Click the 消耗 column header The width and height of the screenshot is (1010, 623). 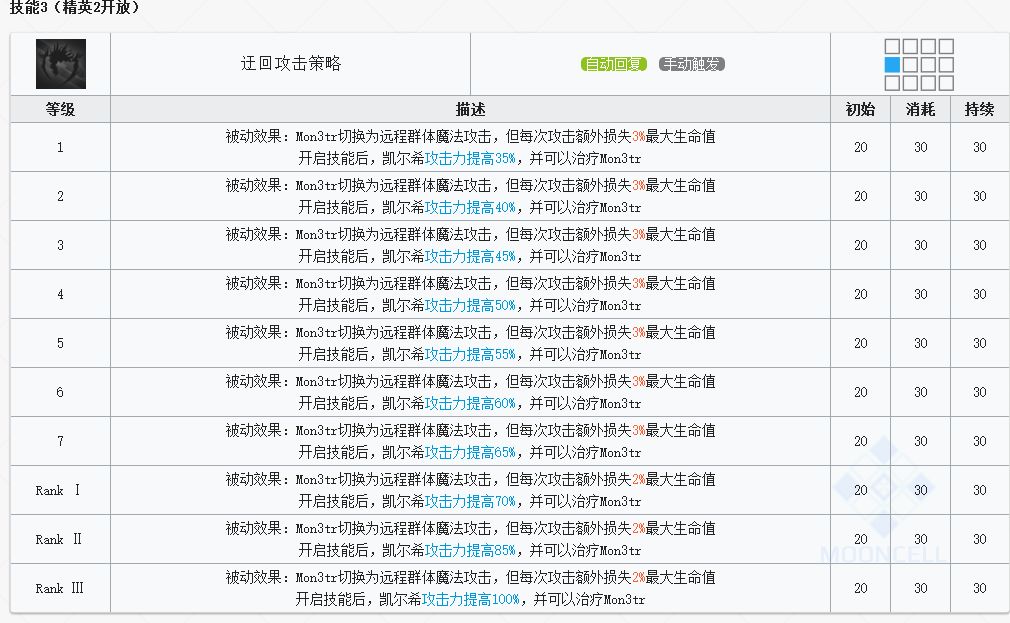coord(920,110)
